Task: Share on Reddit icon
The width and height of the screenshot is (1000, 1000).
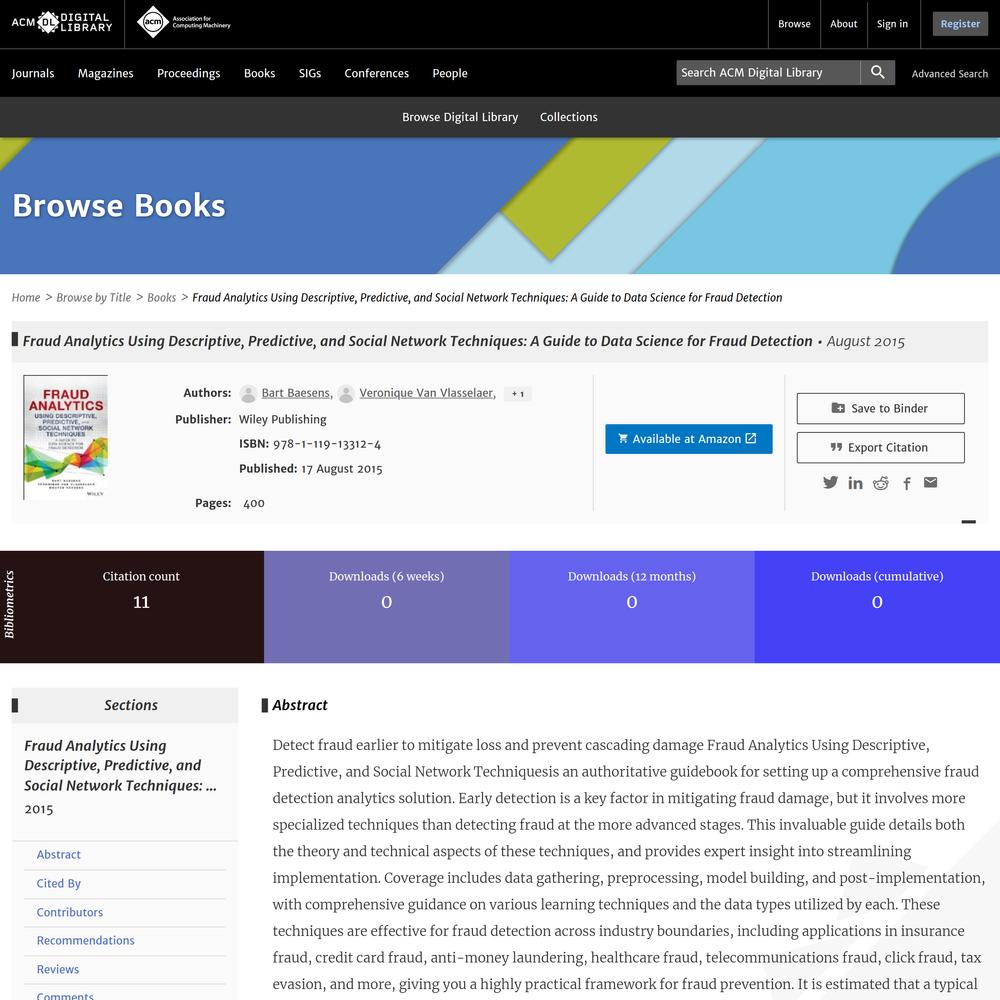Action: (x=881, y=483)
